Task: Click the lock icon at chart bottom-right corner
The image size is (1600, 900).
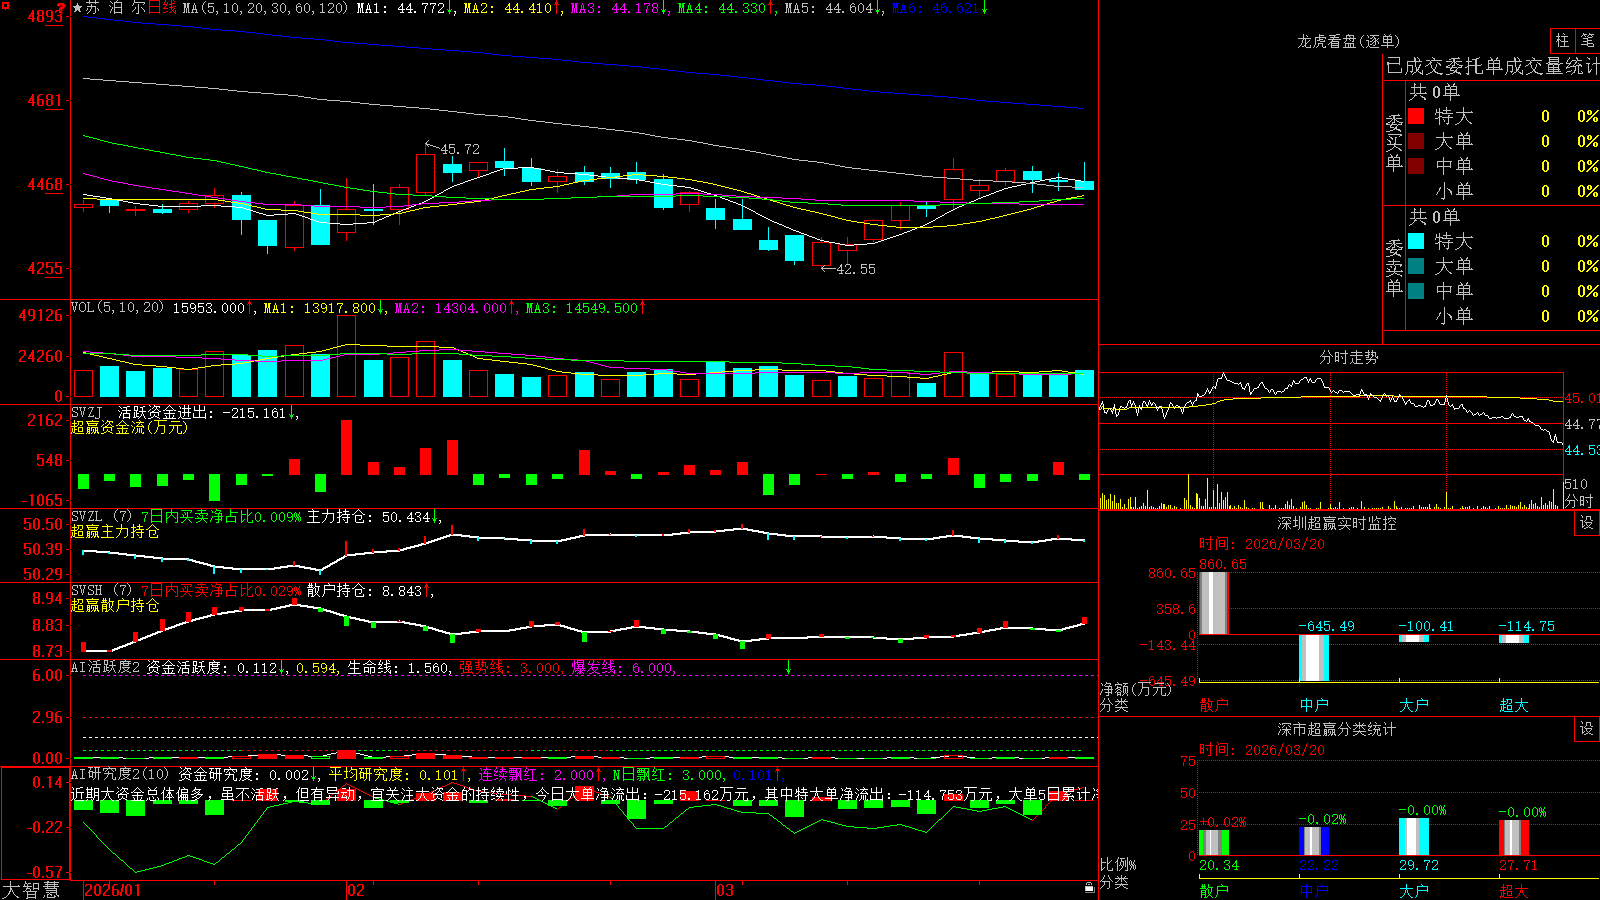Action: tap(1089, 887)
